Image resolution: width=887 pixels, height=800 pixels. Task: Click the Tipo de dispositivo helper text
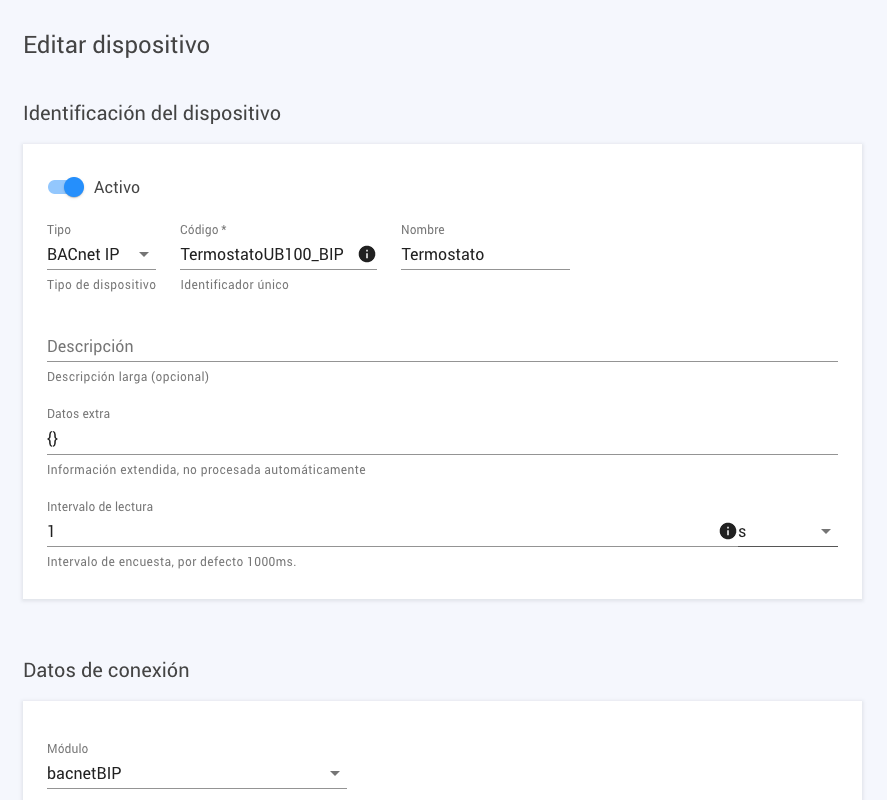[101, 284]
